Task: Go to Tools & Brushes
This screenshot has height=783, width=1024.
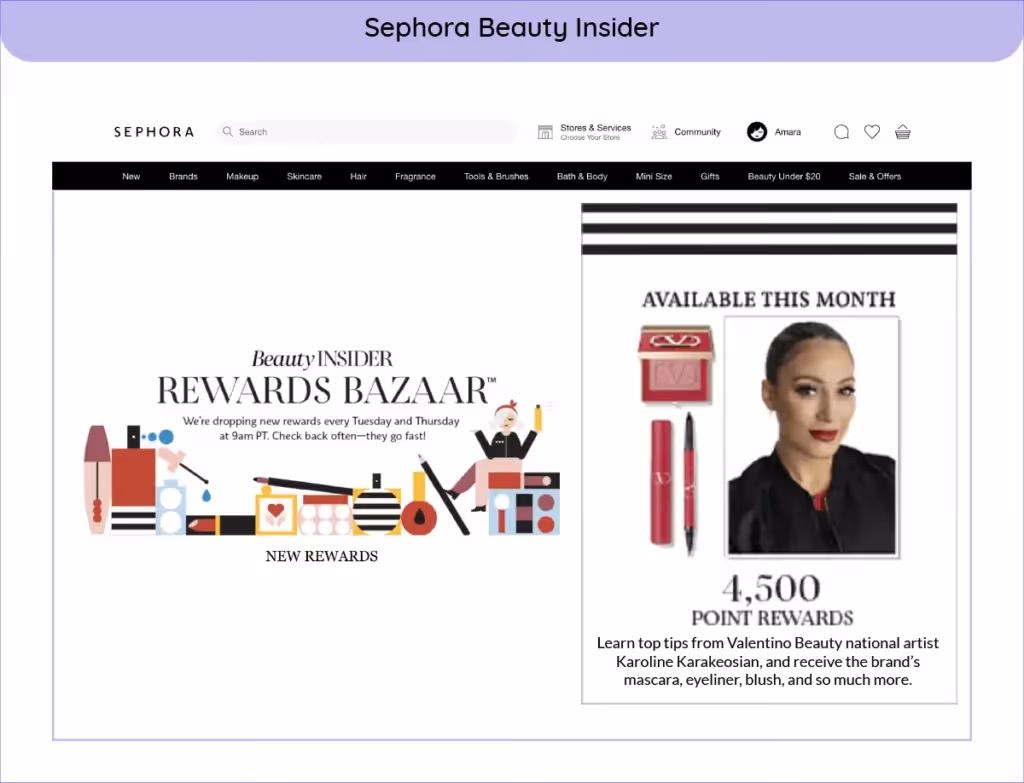Action: (496, 176)
